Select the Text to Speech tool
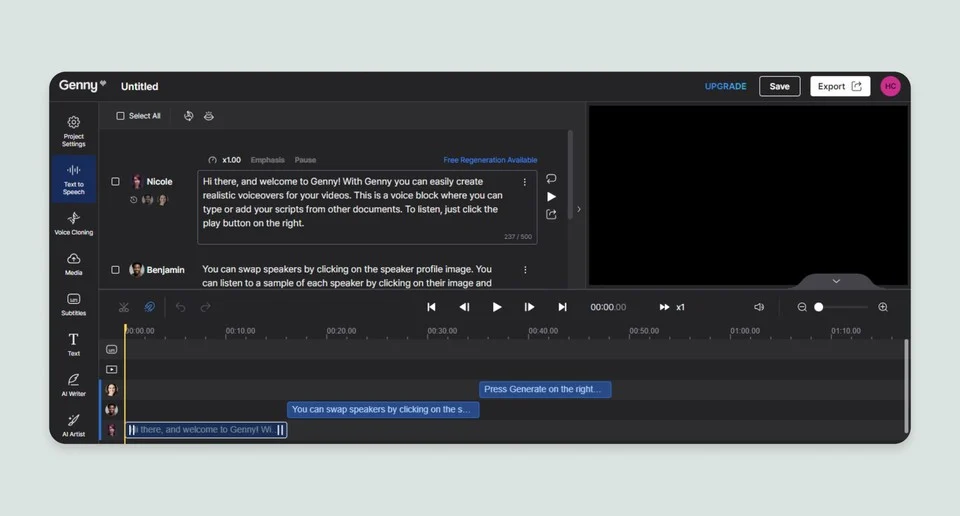960x516 pixels. pyautogui.click(x=73, y=179)
